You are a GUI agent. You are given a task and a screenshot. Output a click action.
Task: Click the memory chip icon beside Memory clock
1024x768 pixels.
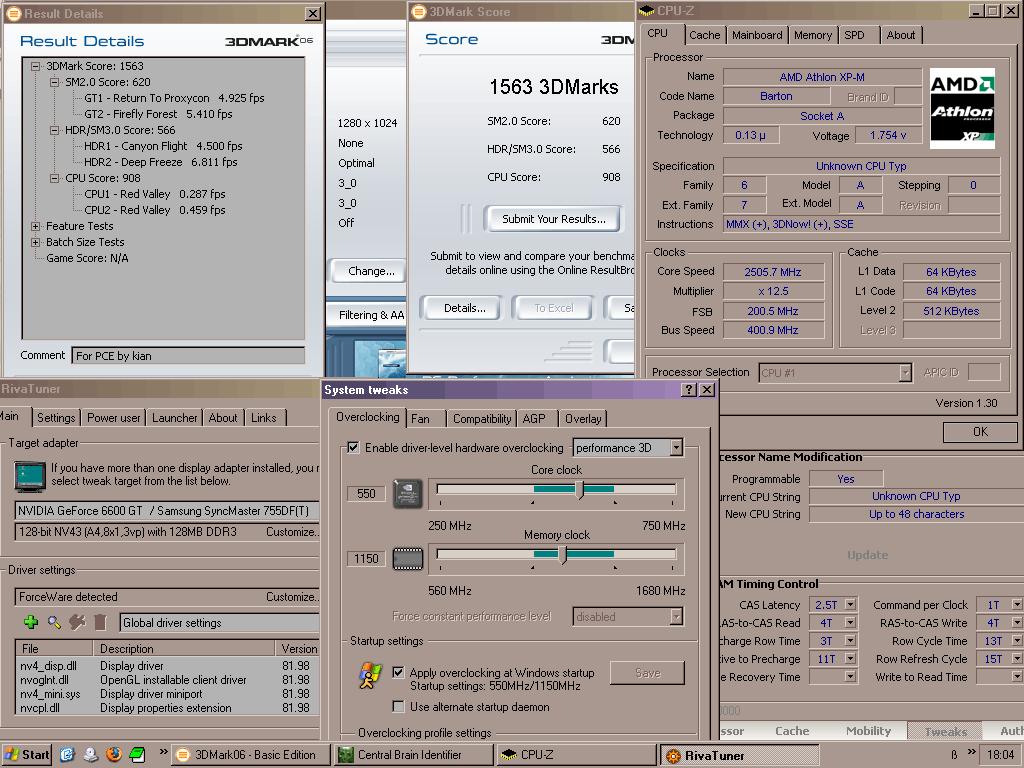coord(408,558)
